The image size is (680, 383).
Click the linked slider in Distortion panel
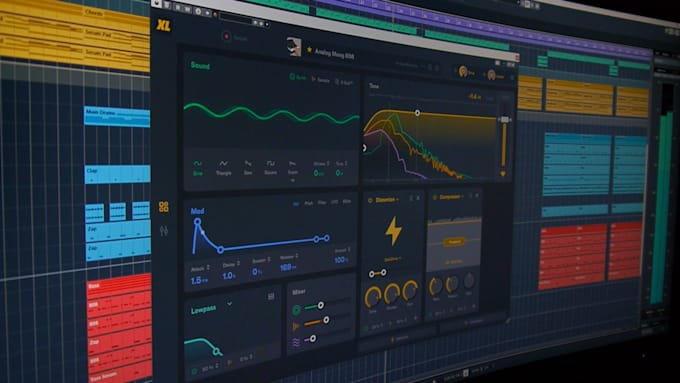[377, 273]
